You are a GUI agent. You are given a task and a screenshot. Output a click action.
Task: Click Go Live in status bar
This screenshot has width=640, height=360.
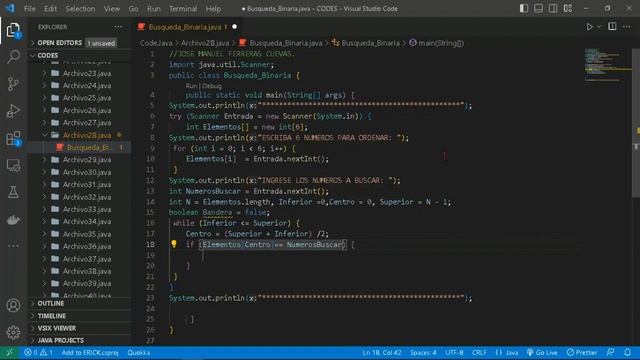[542, 352]
